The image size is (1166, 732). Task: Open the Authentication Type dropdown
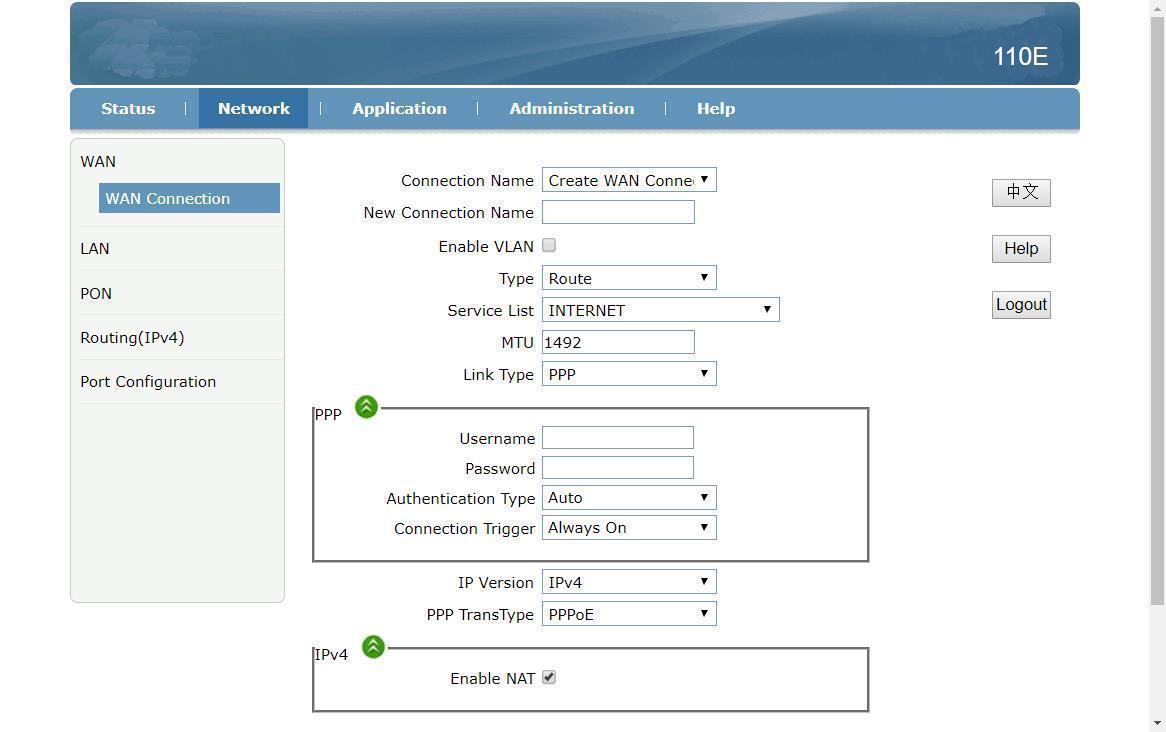(x=629, y=498)
